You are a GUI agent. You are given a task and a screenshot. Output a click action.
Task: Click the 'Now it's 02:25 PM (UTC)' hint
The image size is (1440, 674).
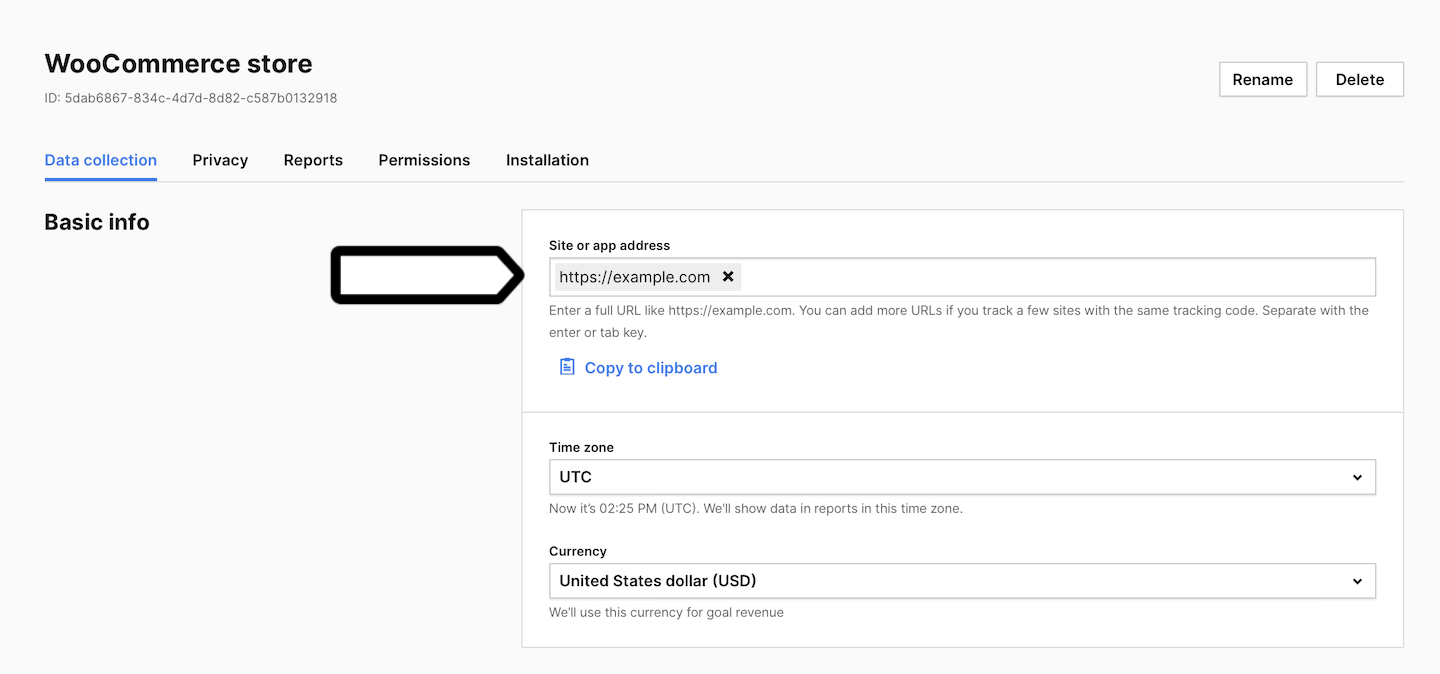756,508
